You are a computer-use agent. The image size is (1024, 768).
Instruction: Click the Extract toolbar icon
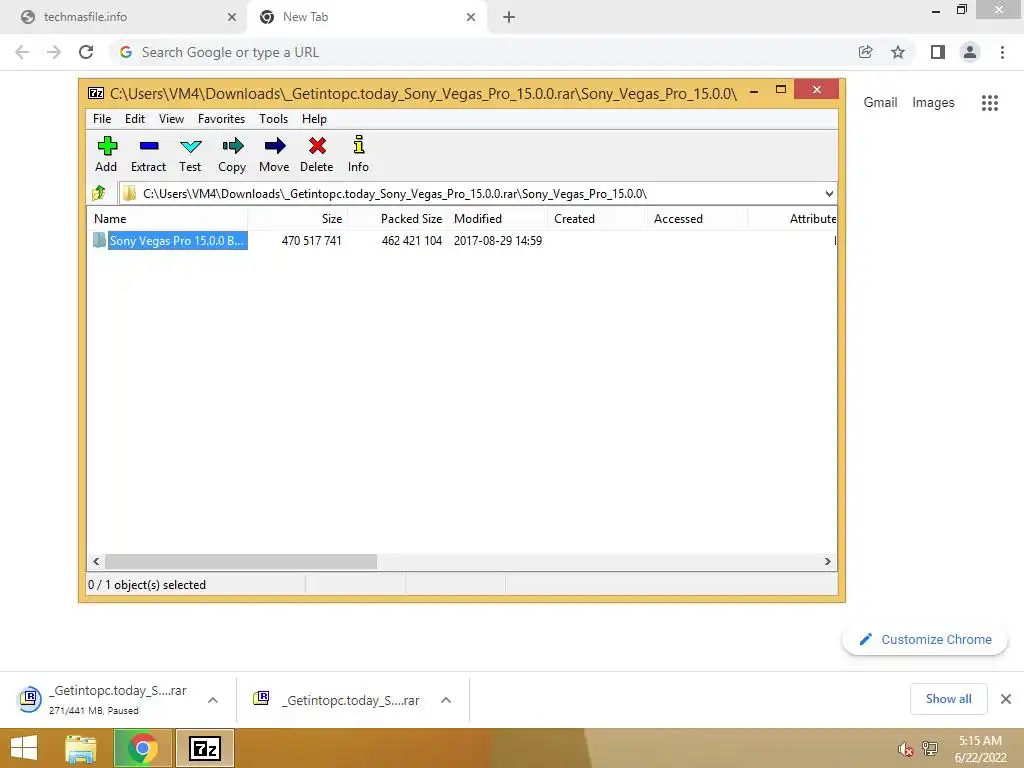[148, 154]
